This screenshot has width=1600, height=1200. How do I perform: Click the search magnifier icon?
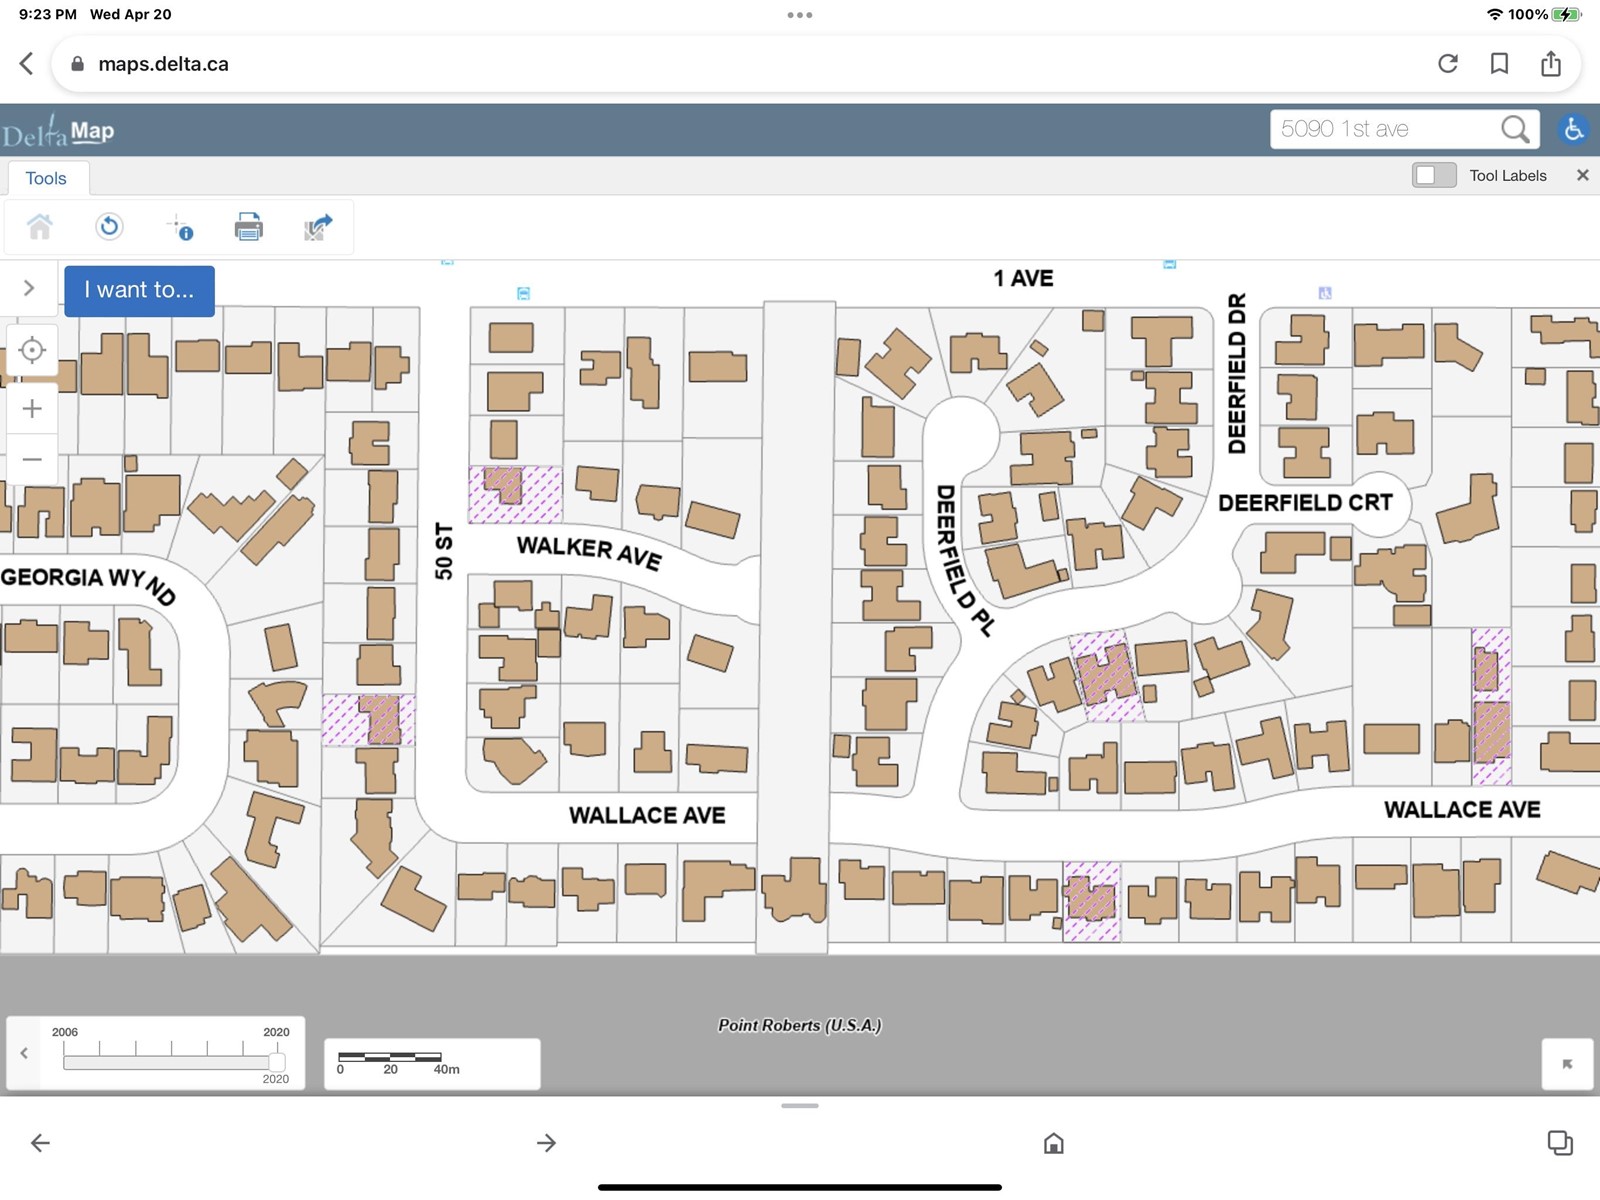(x=1514, y=129)
